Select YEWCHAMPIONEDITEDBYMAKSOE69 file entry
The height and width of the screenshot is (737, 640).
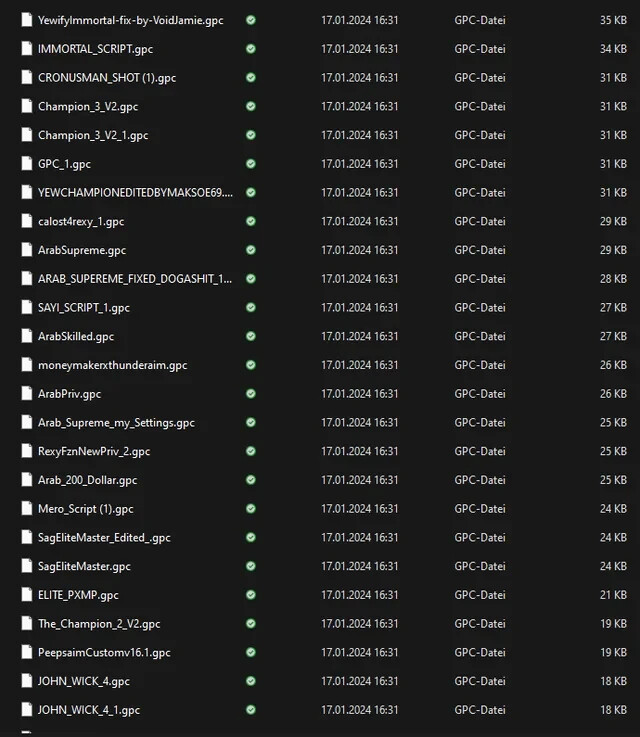click(135, 193)
